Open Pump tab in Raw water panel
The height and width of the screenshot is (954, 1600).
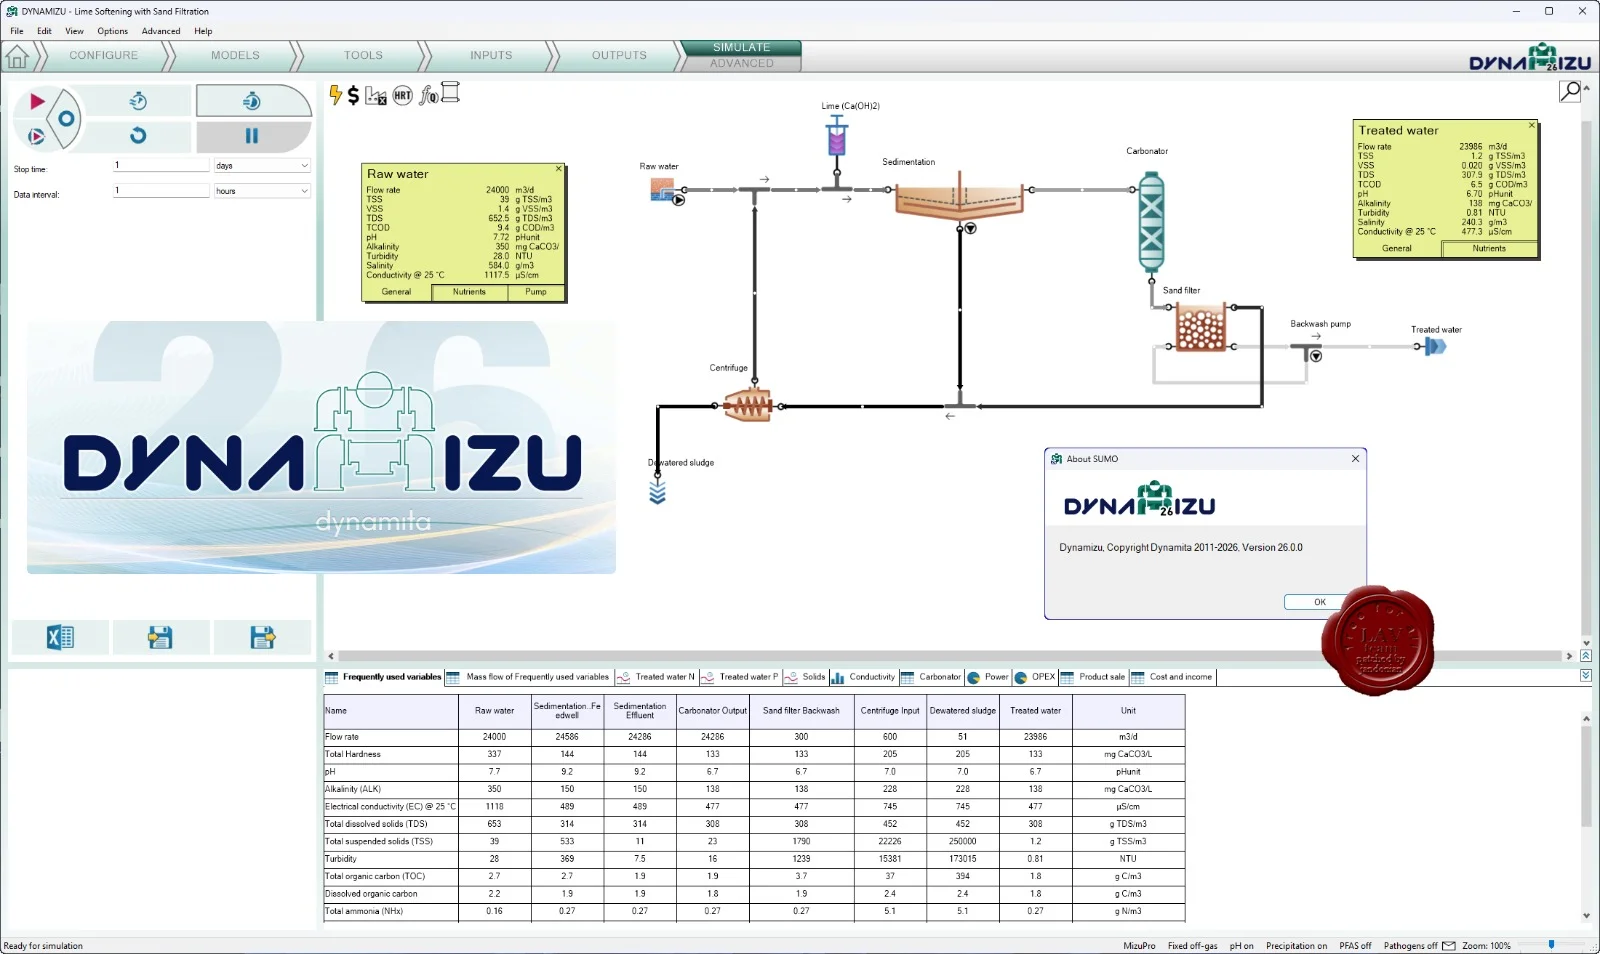point(536,292)
